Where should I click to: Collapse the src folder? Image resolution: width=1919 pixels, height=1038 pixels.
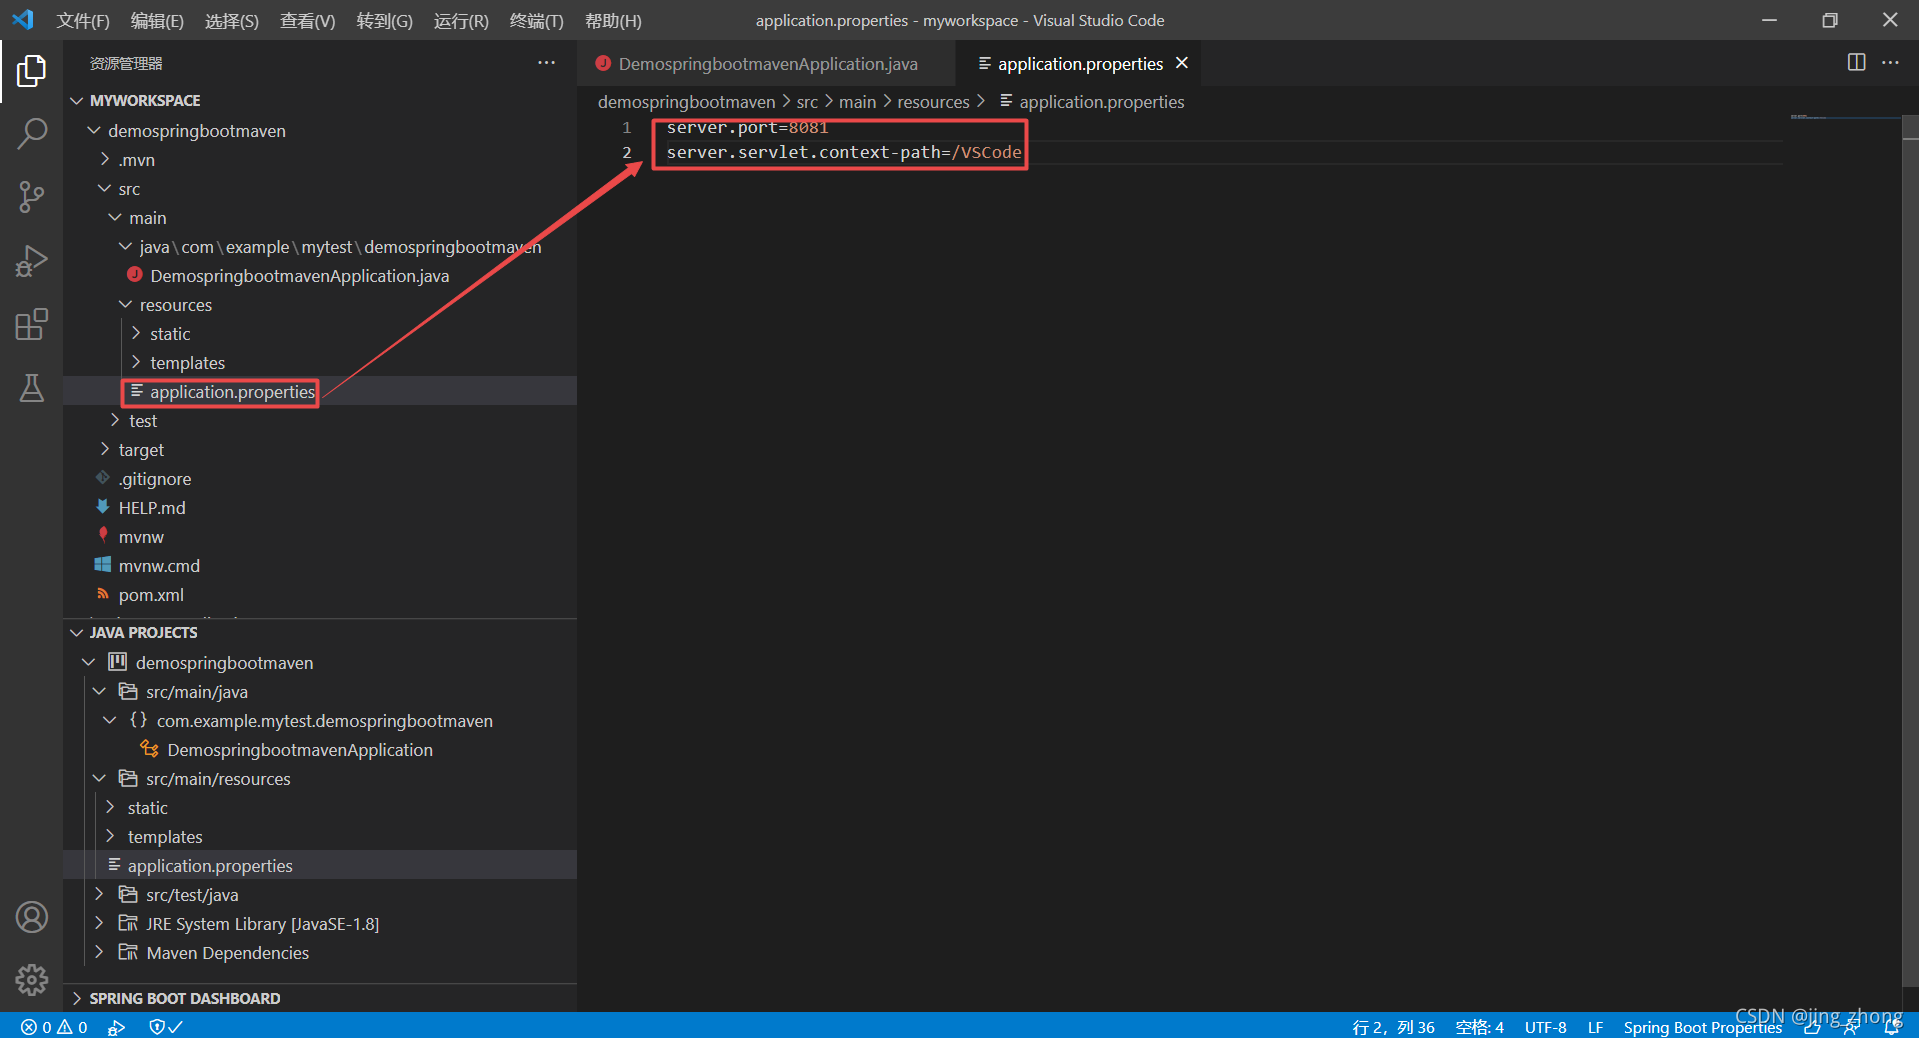(129, 189)
